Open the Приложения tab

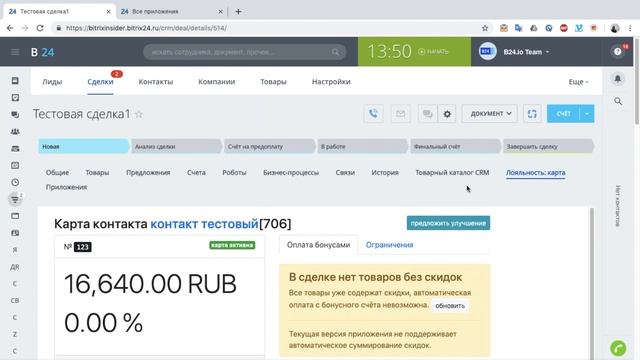tap(66, 187)
